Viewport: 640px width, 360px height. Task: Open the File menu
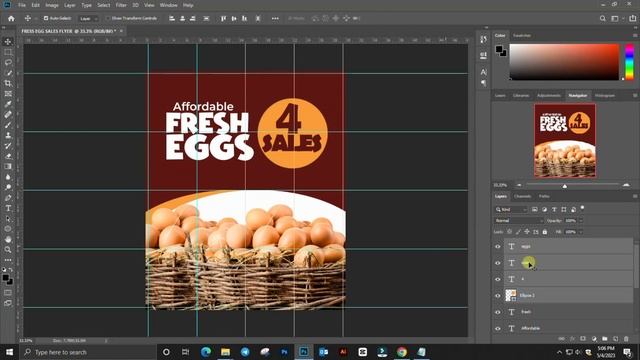click(x=22, y=5)
